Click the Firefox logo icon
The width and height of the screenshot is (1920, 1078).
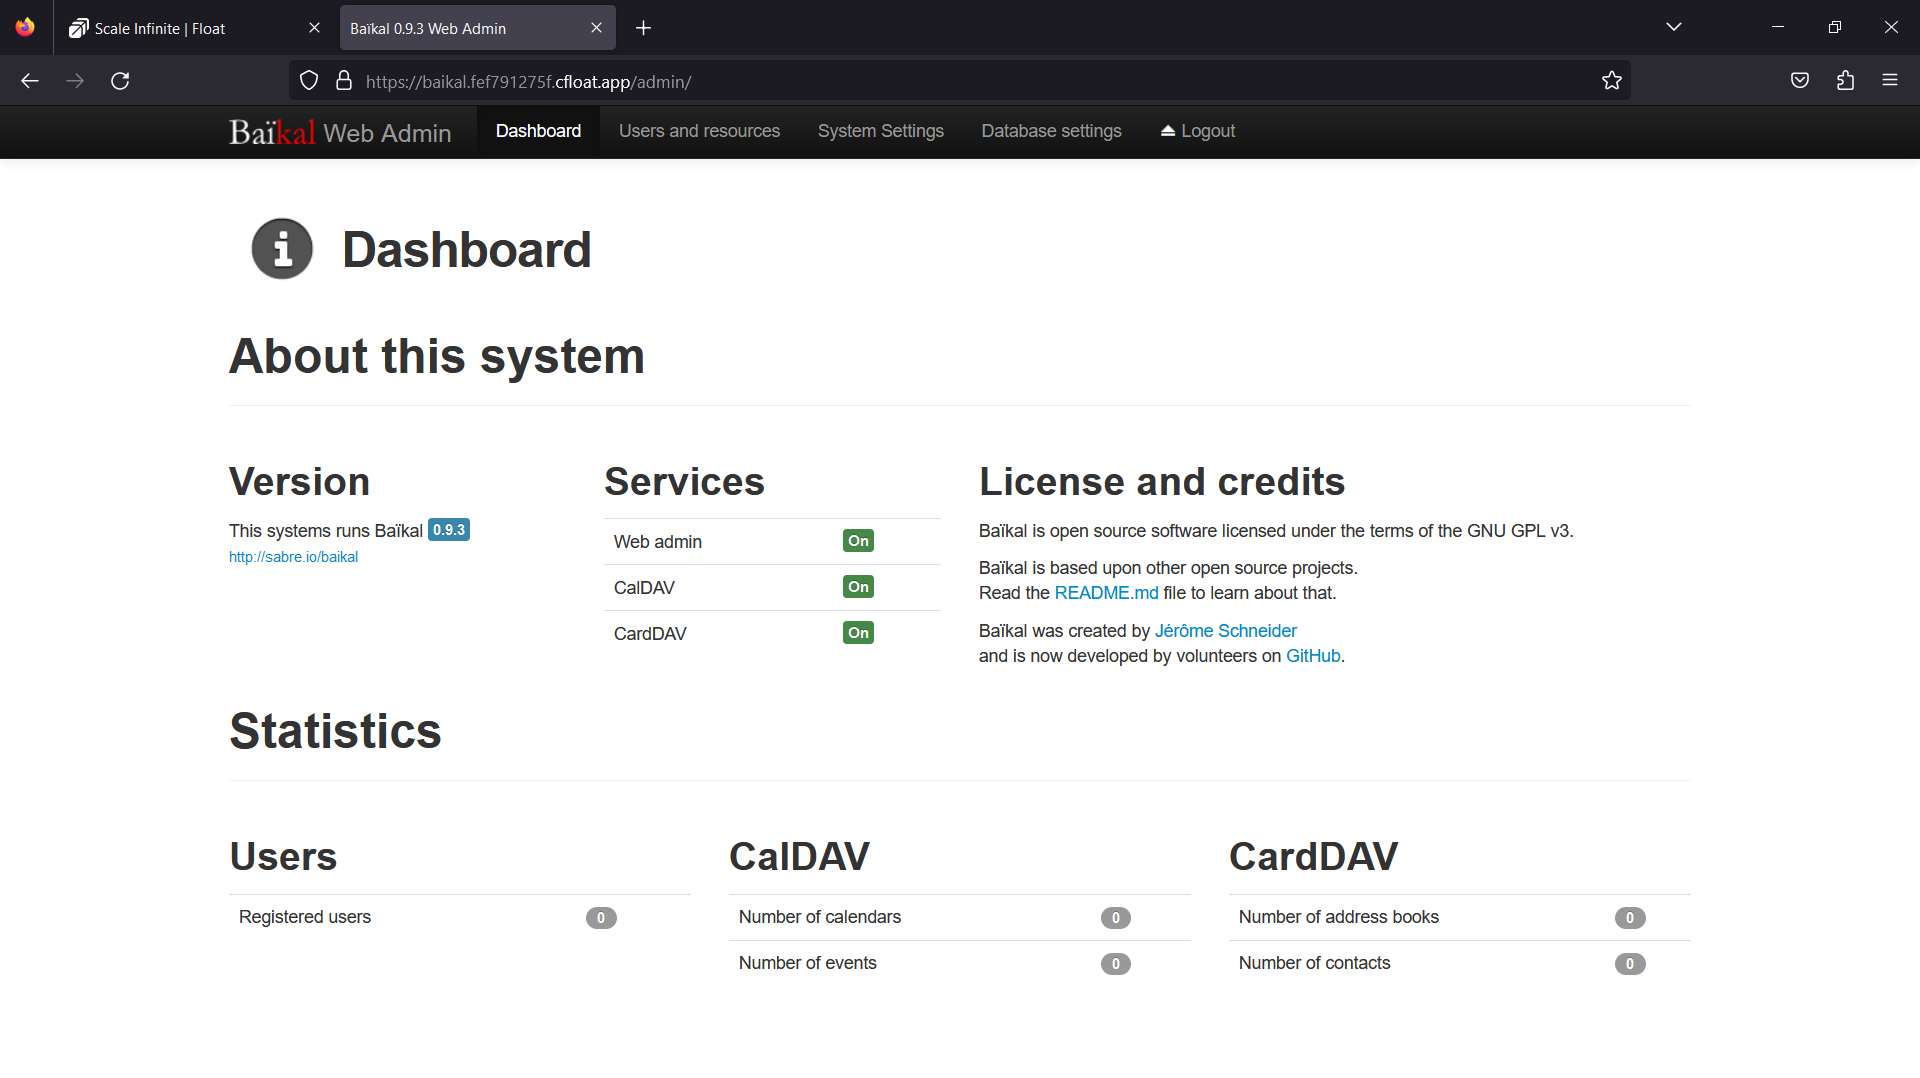point(25,27)
